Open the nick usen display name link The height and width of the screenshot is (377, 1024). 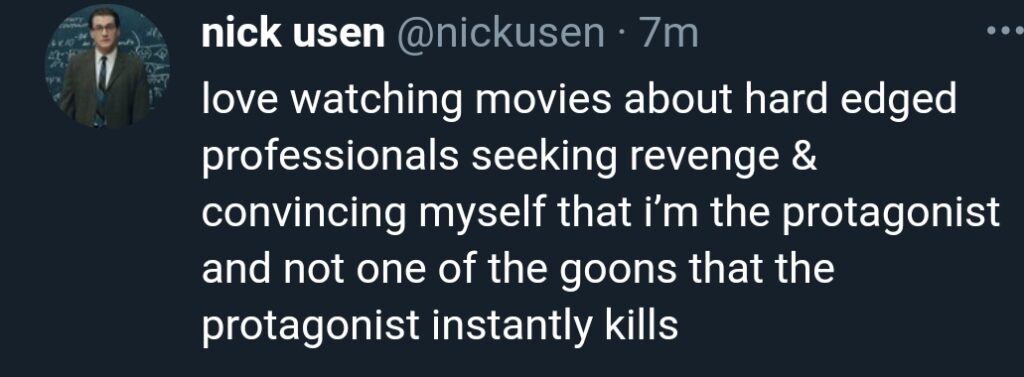point(293,33)
